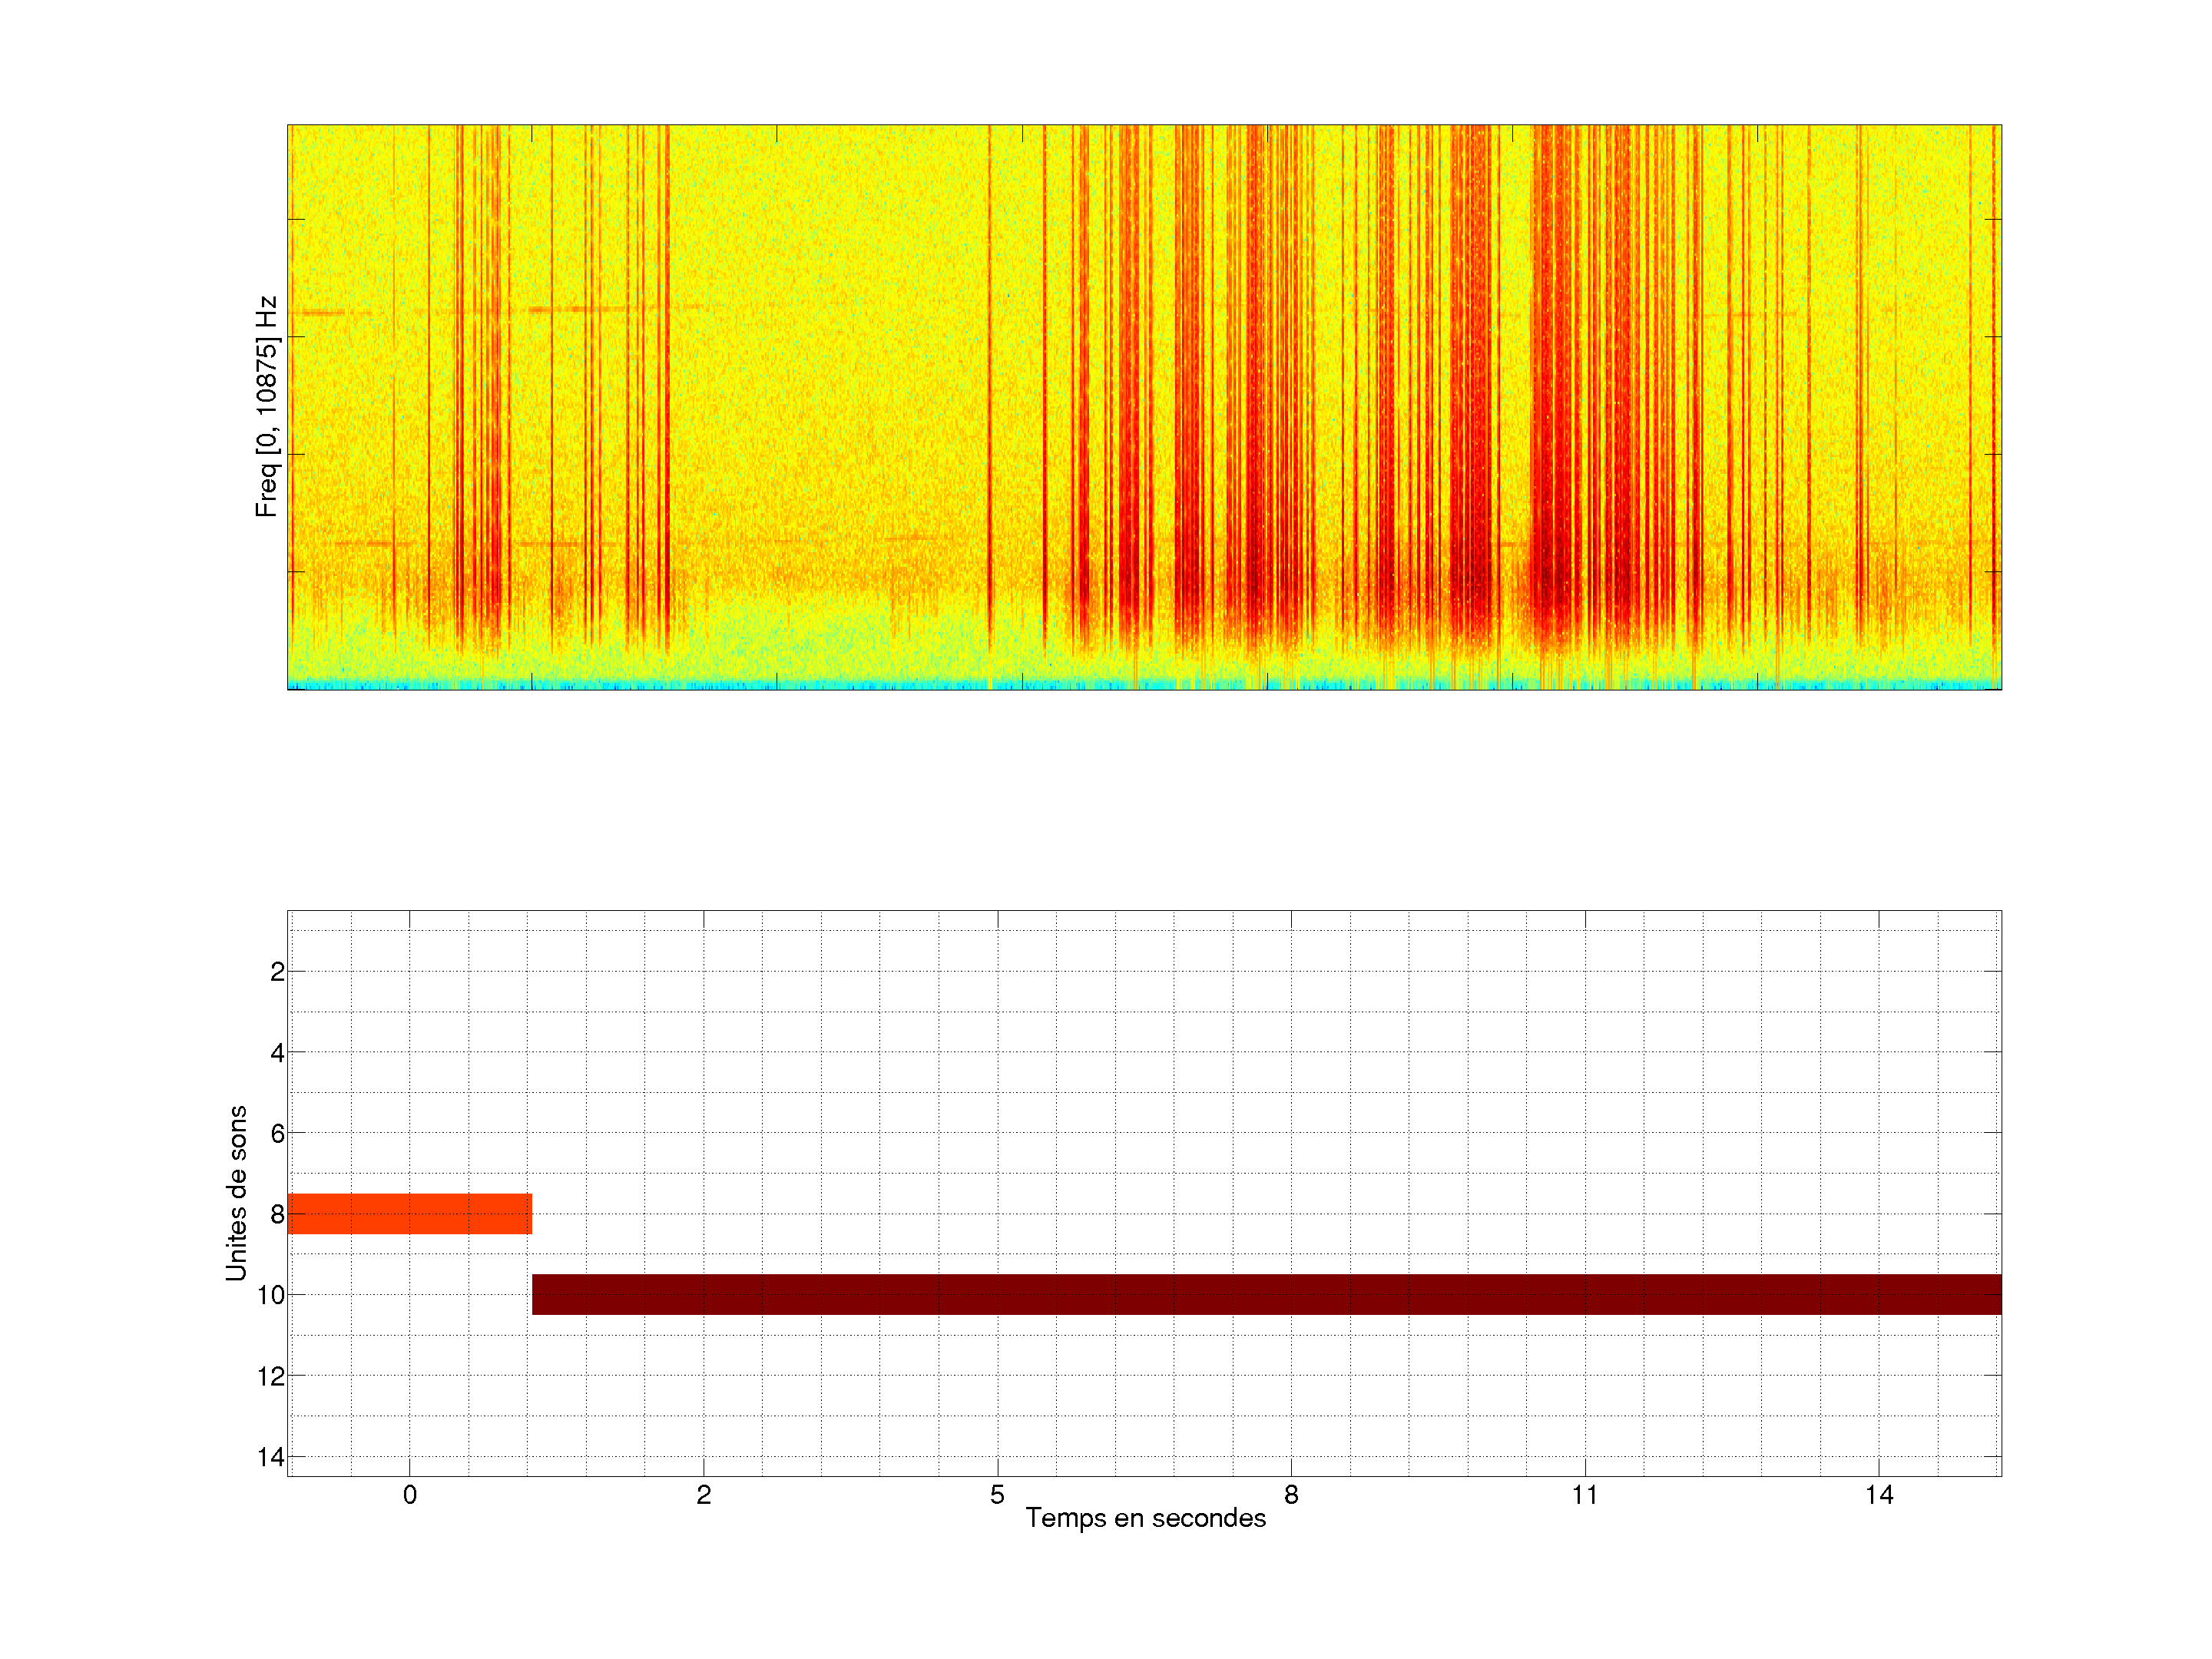This screenshot has height=1659, width=2212.
Task: Click the 'Unites de sons' axis label
Action: tap(236, 1193)
